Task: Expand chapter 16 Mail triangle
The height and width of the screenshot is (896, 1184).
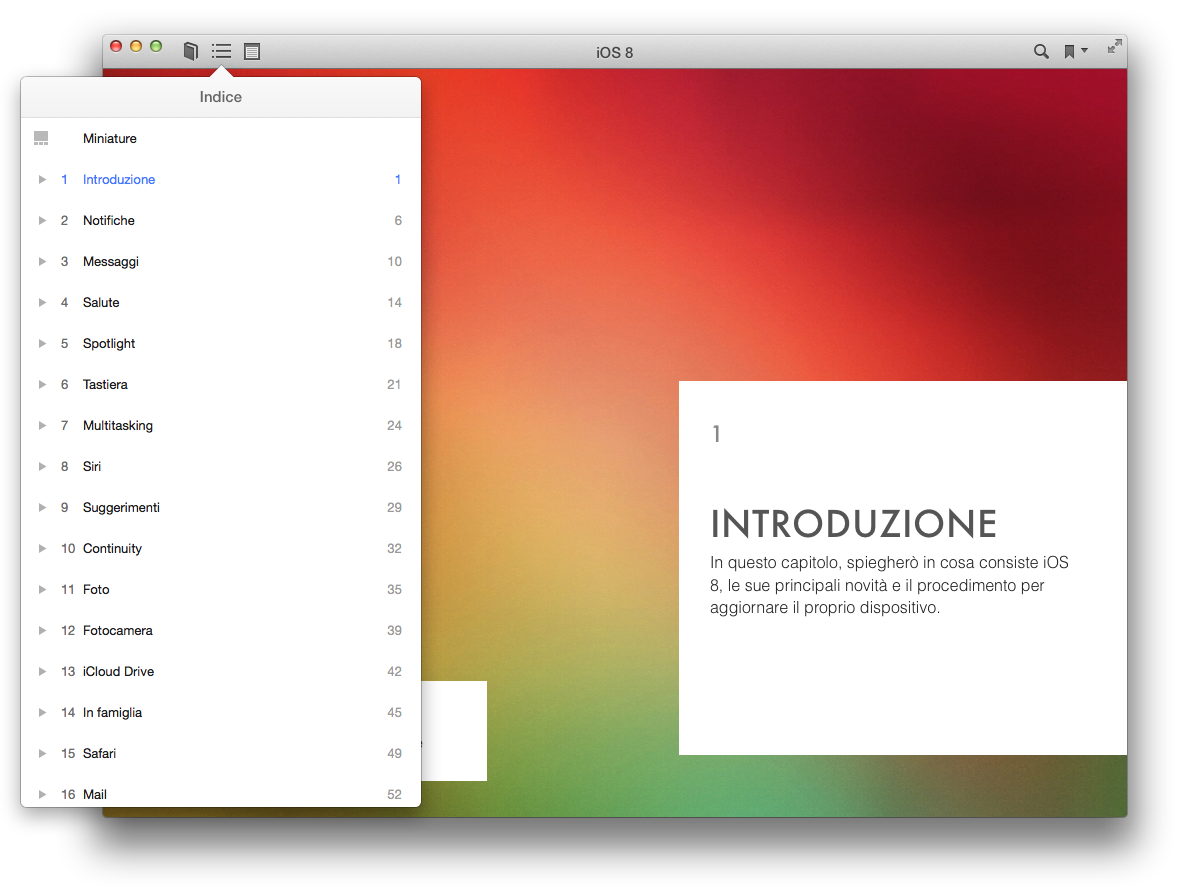Action: click(42, 794)
